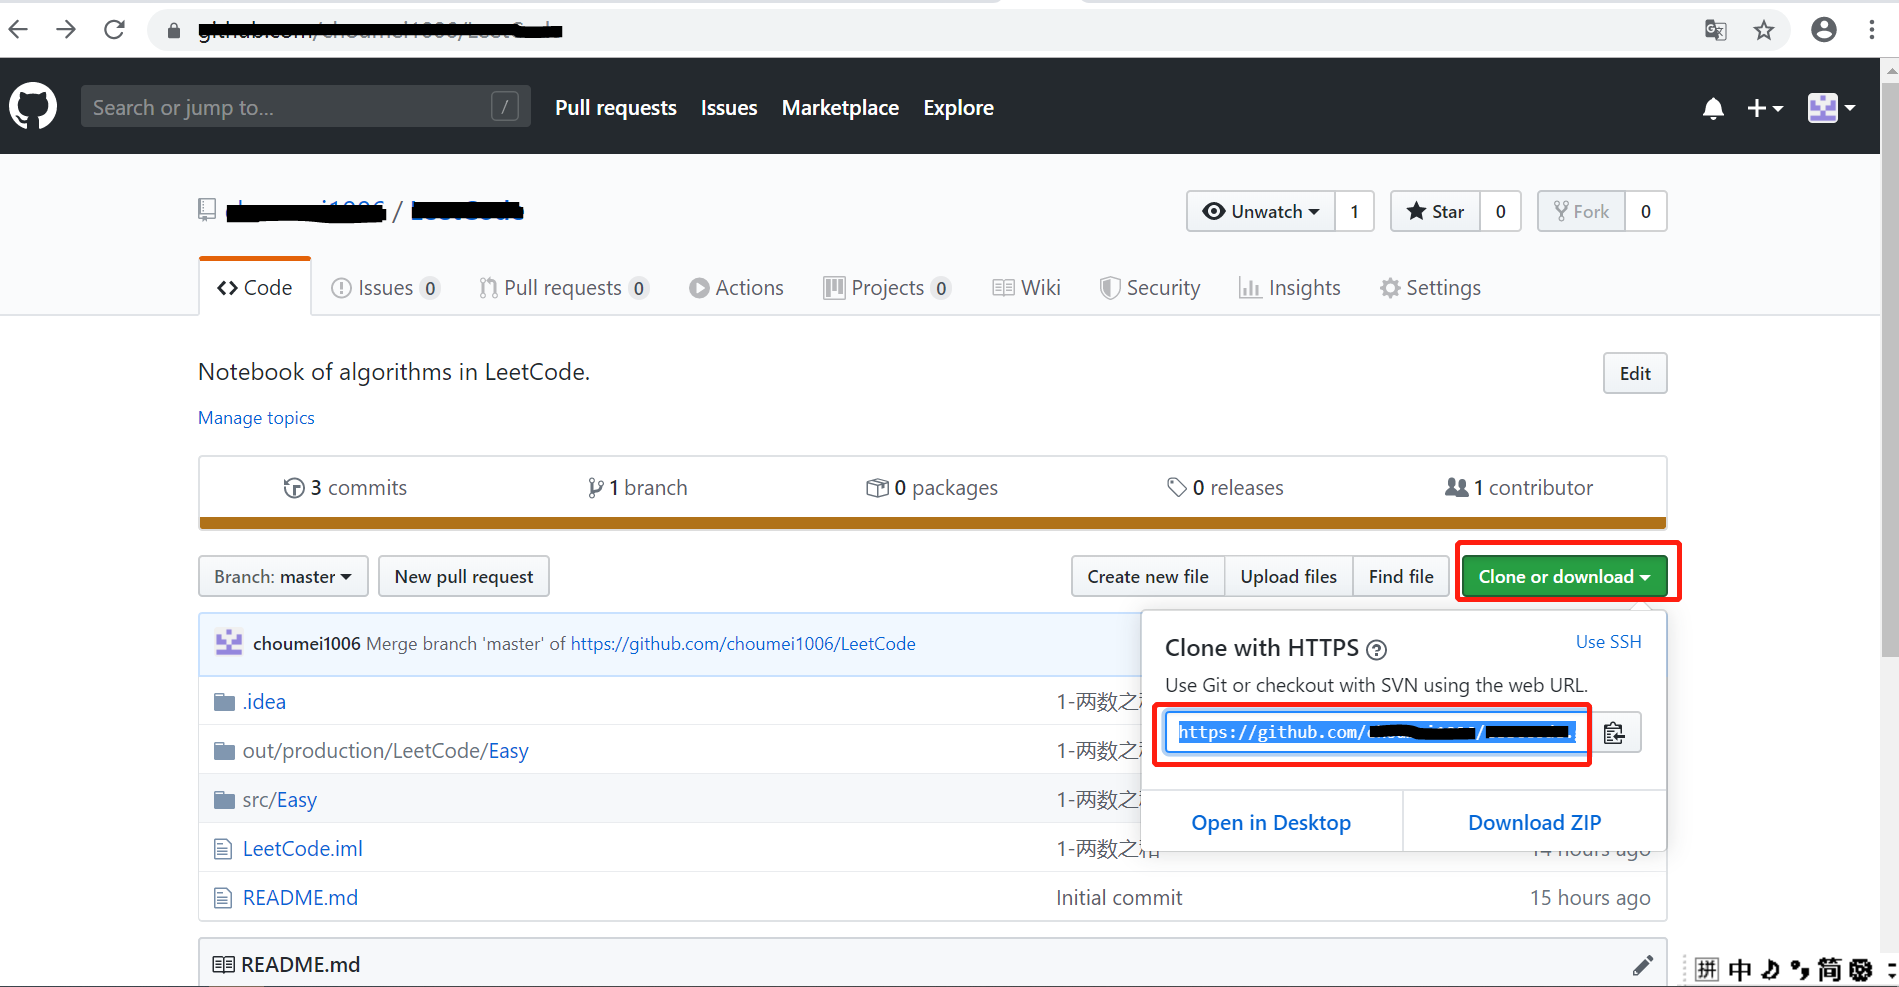View 3 commits link

pyautogui.click(x=345, y=488)
